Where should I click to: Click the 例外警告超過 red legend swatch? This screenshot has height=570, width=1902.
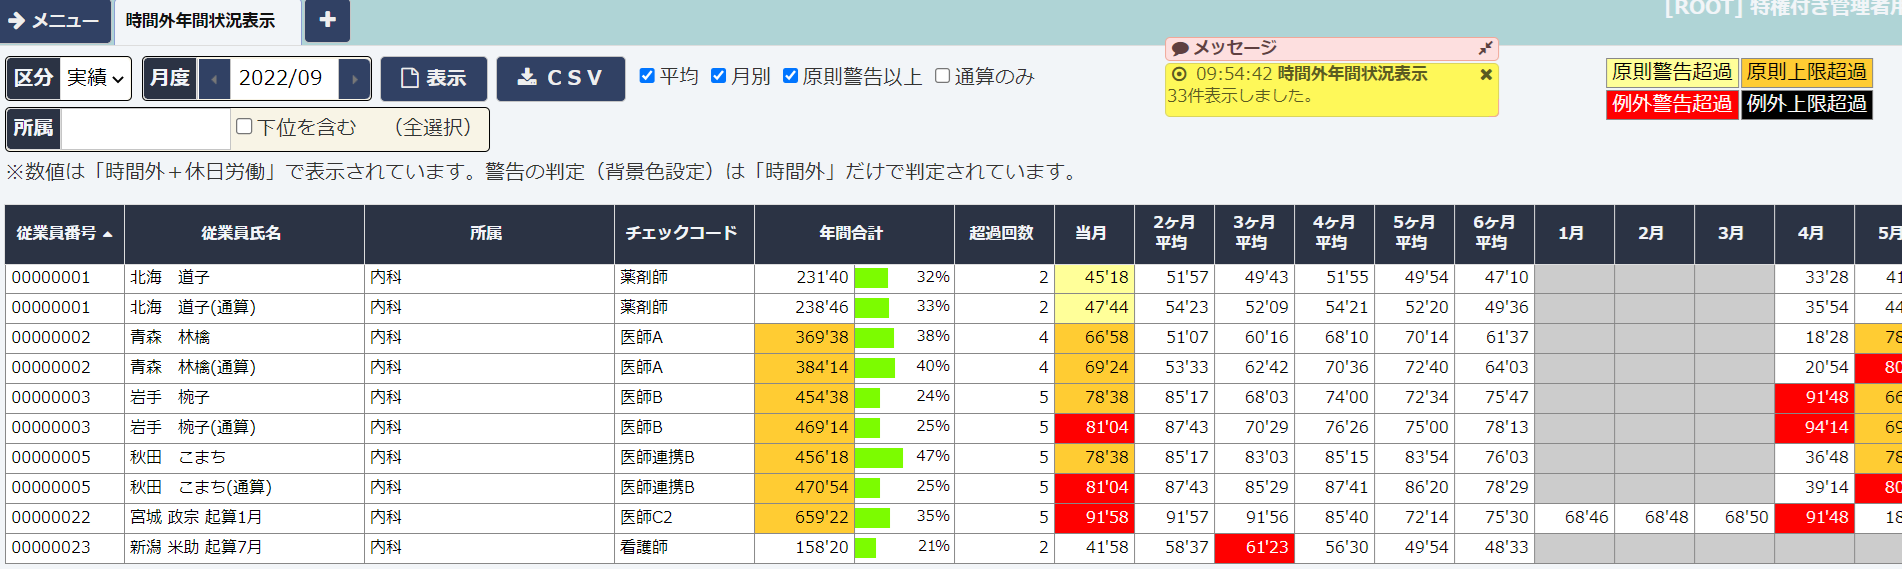point(1671,104)
